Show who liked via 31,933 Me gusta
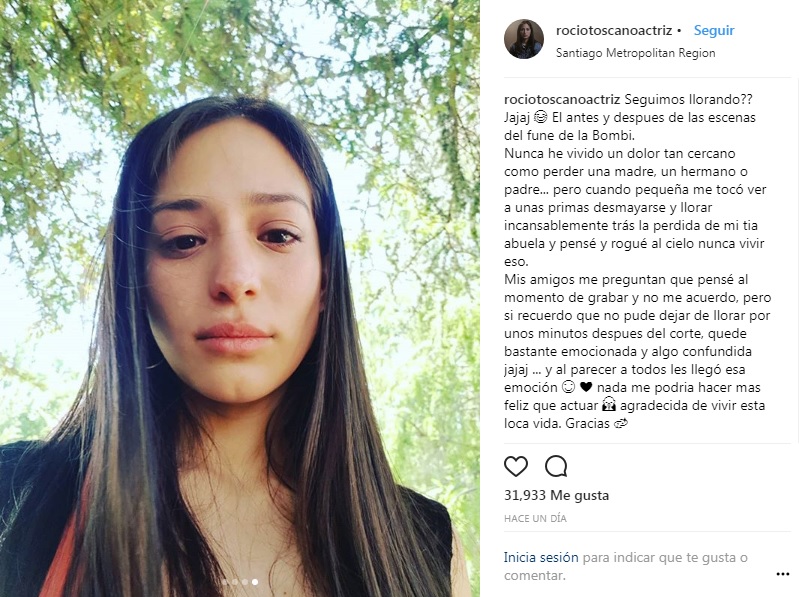 pos(556,495)
